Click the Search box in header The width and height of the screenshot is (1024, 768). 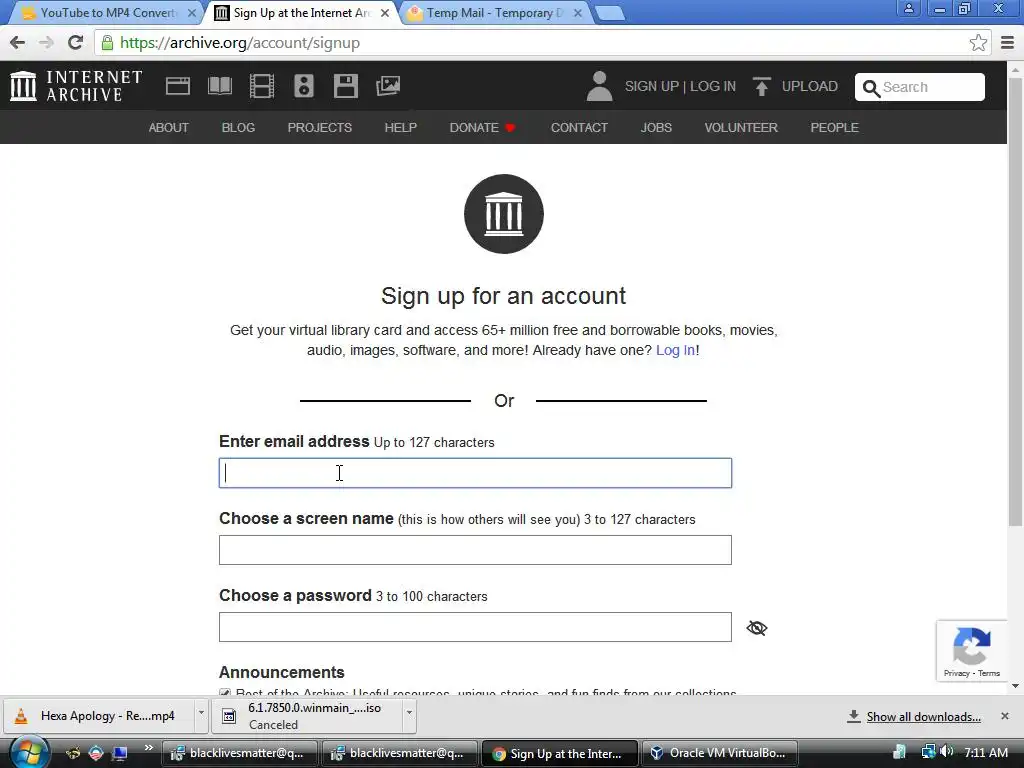[x=920, y=87]
